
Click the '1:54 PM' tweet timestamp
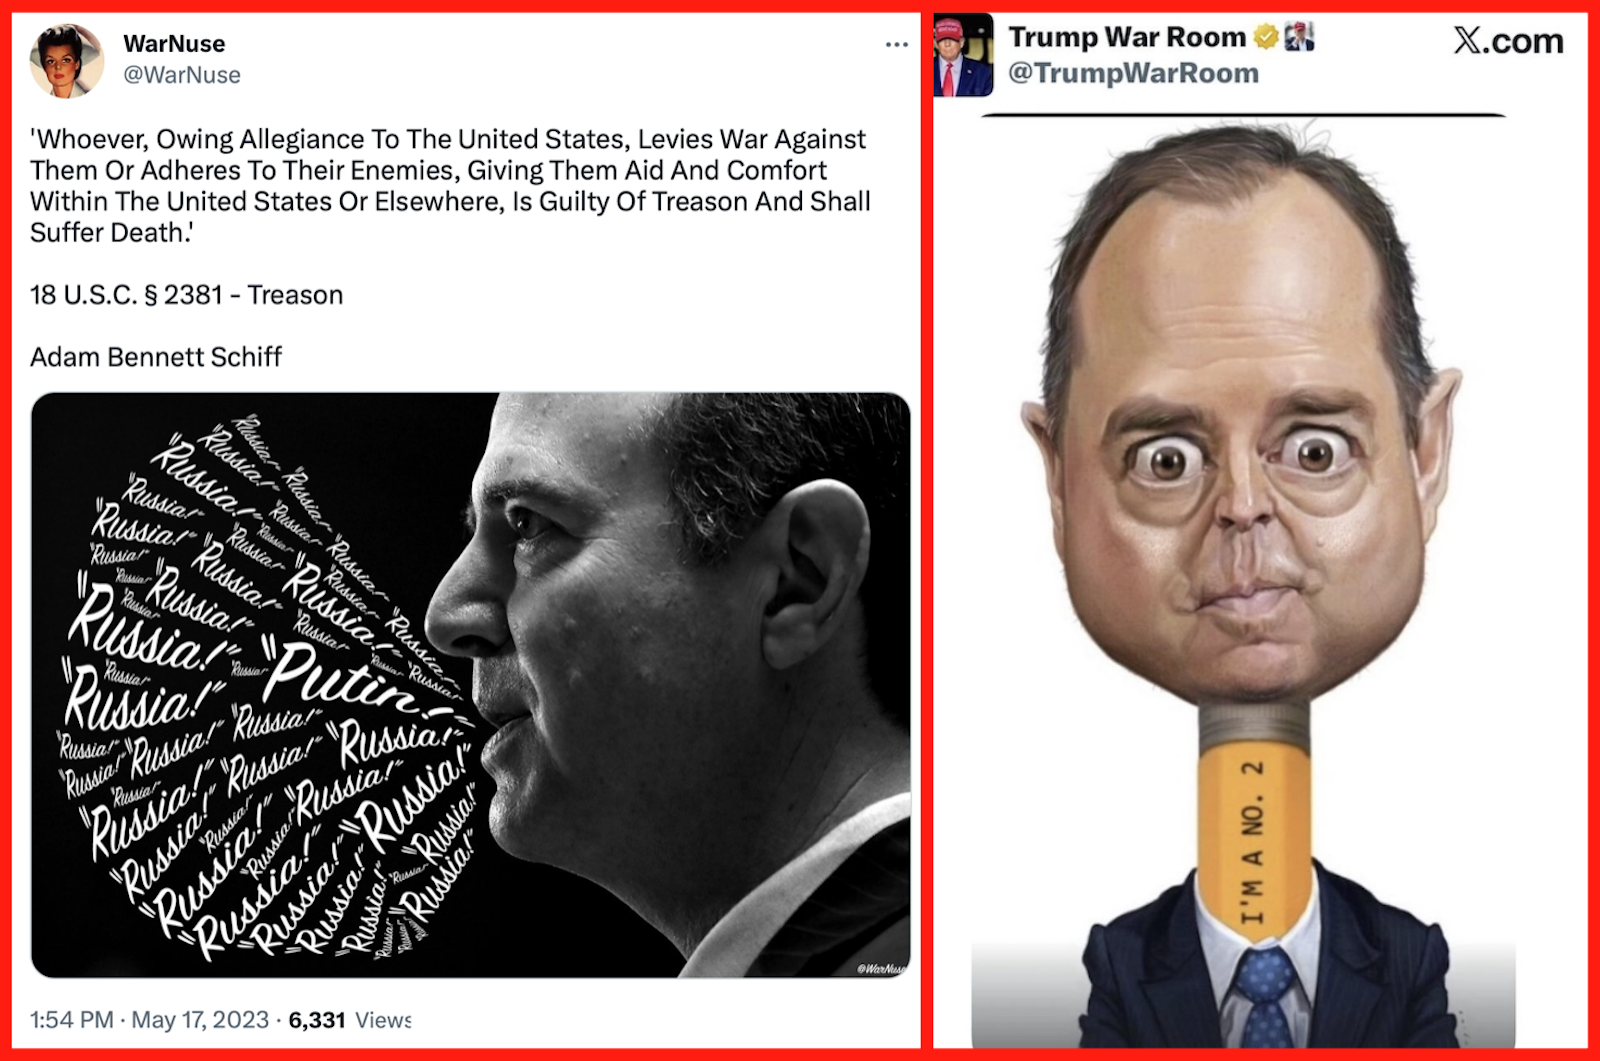click(x=72, y=1020)
